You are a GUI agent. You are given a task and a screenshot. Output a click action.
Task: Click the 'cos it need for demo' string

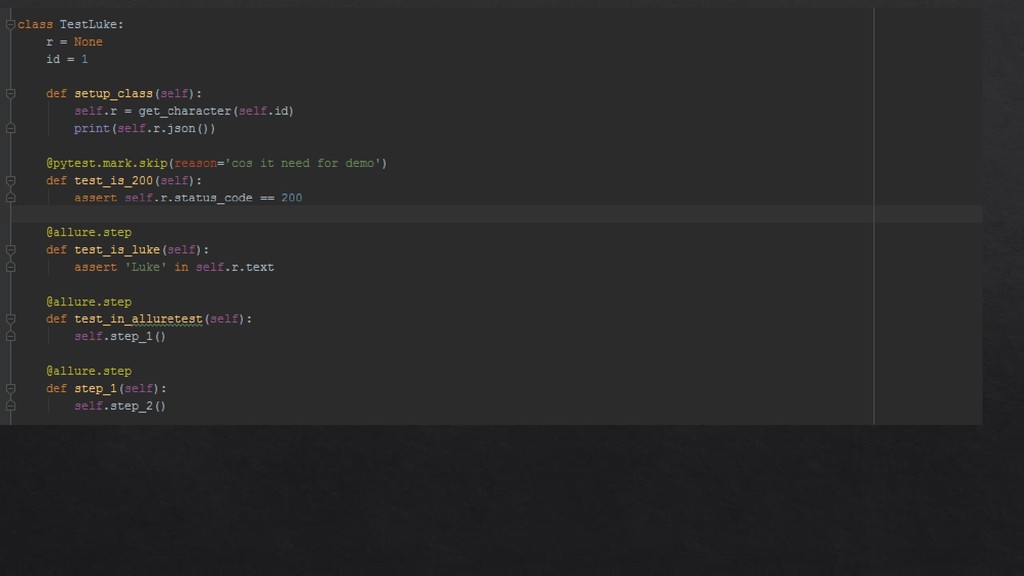(x=303, y=163)
